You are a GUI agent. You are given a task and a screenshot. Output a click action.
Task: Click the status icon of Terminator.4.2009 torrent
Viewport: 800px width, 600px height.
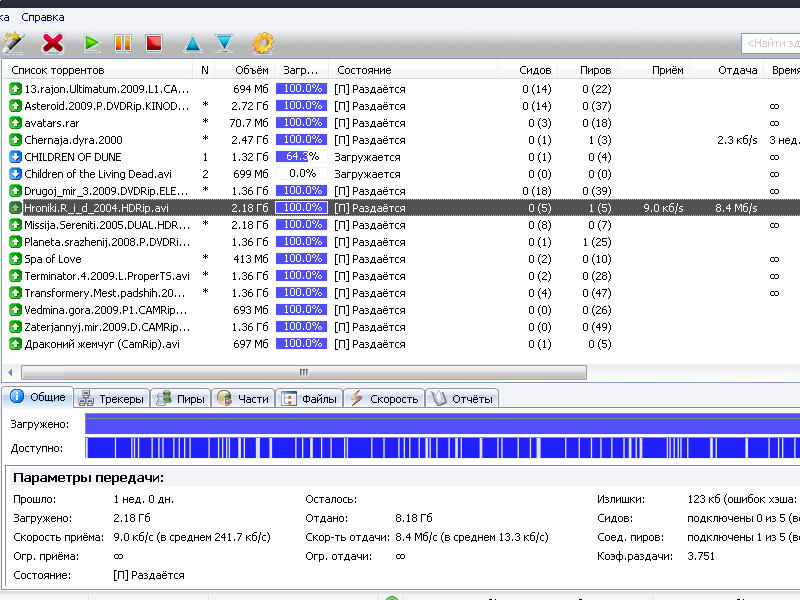pos(15,276)
